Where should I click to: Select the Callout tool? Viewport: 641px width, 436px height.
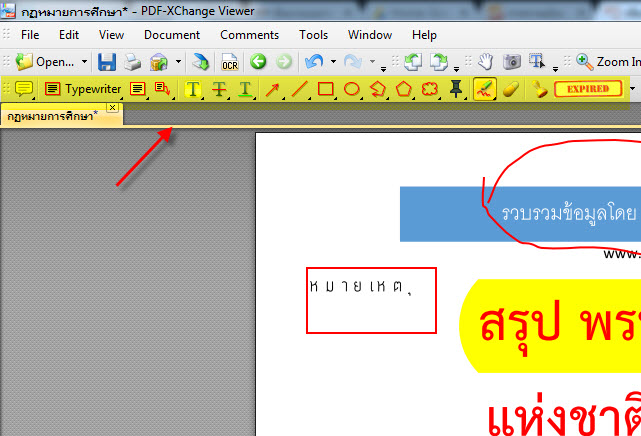(x=163, y=89)
